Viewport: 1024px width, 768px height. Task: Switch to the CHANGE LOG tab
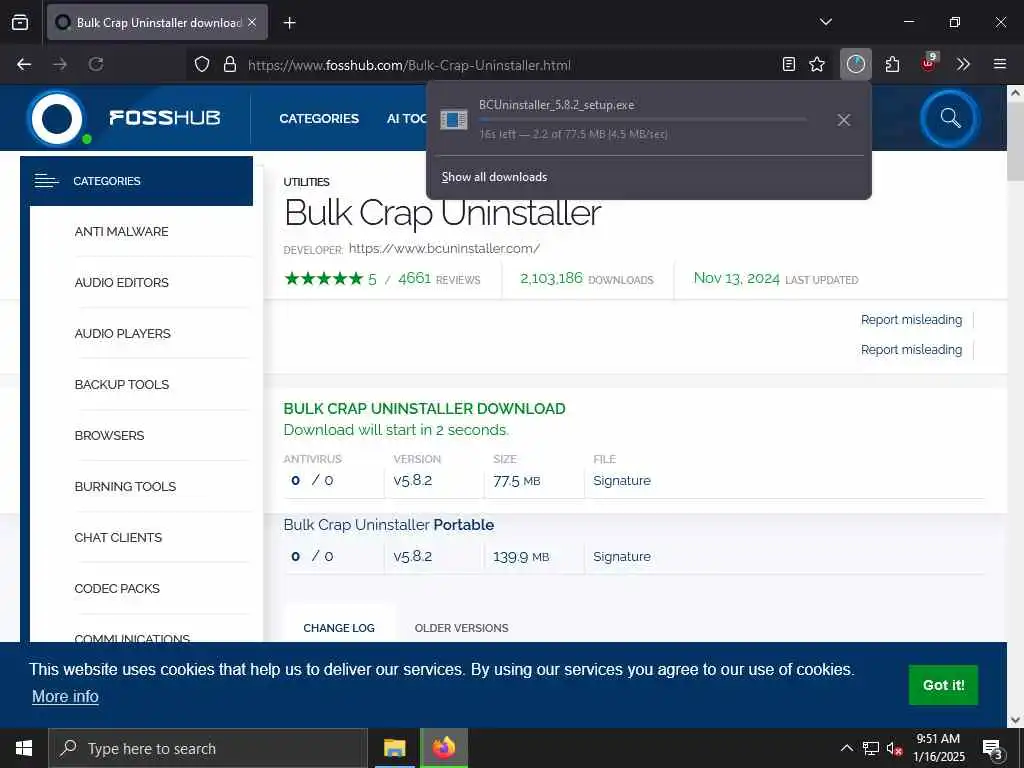(x=339, y=628)
